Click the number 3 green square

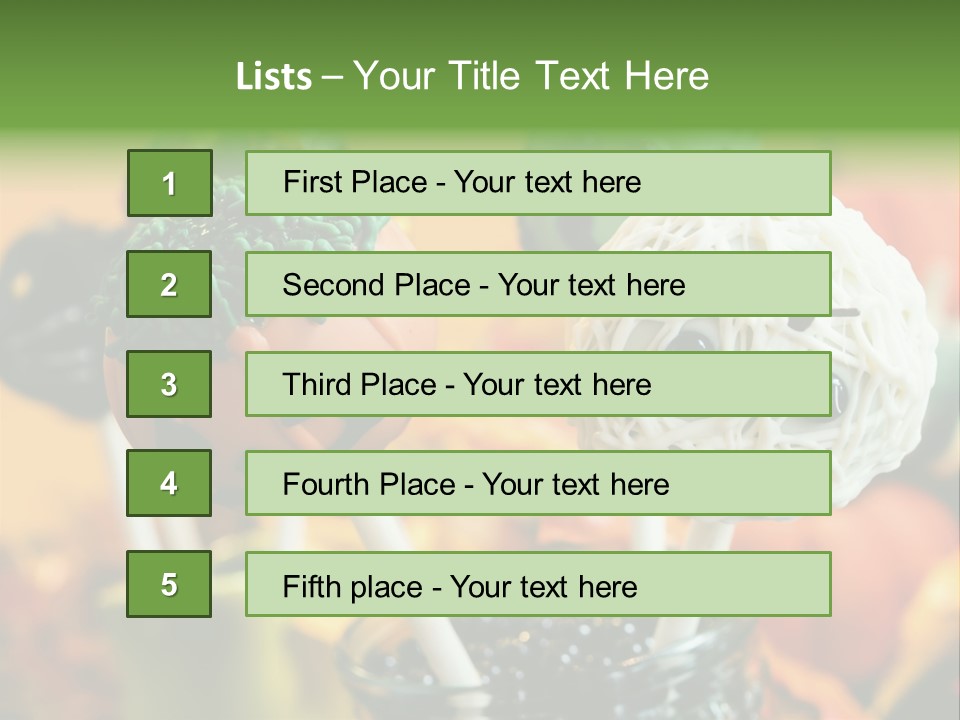tap(169, 384)
